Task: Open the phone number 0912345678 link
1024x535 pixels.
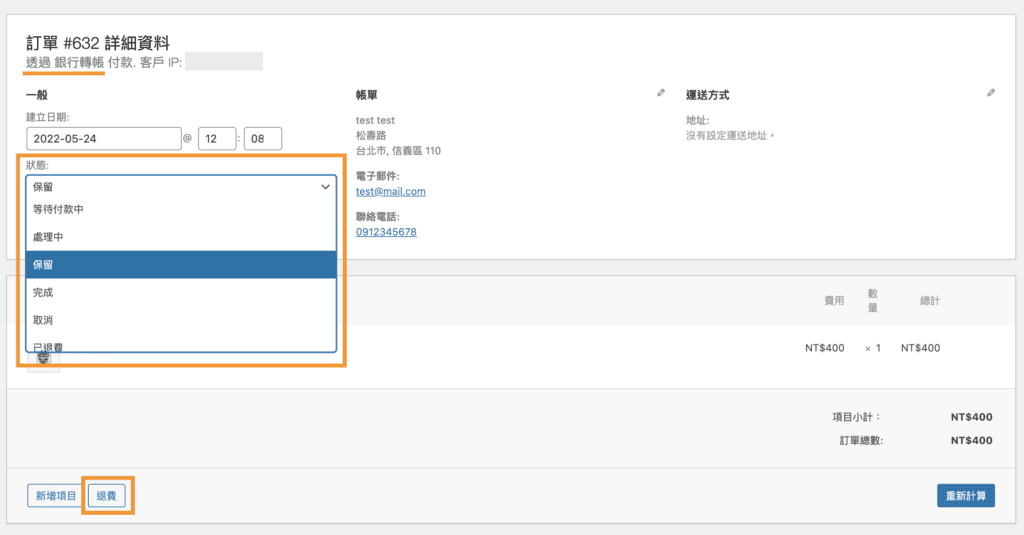Action: click(x=386, y=232)
